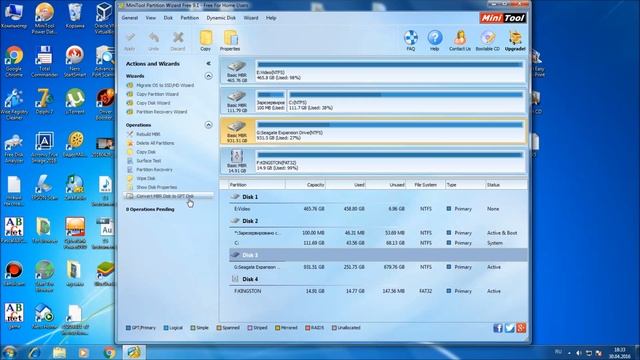Open the Dynamic Disk menu

(x=221, y=18)
